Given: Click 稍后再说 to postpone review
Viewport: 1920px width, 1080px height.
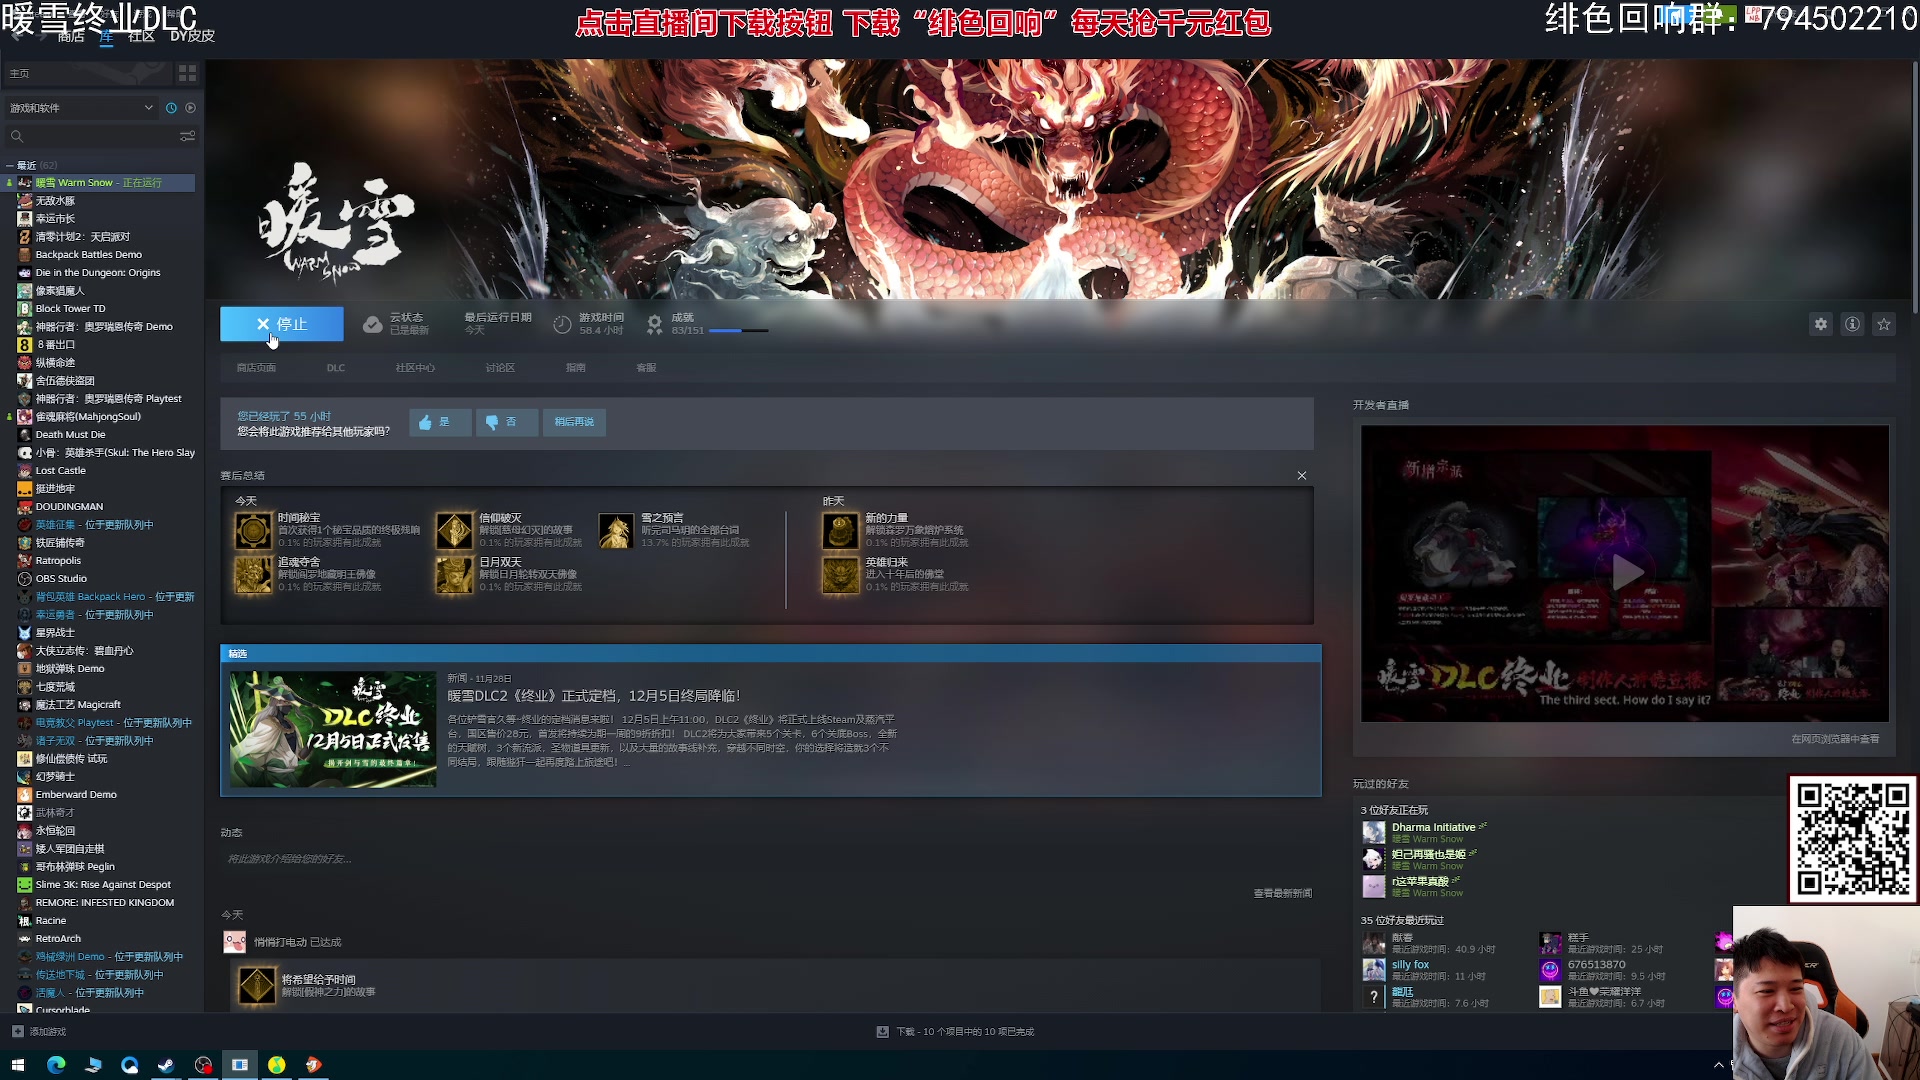Looking at the screenshot, I should [x=574, y=422].
